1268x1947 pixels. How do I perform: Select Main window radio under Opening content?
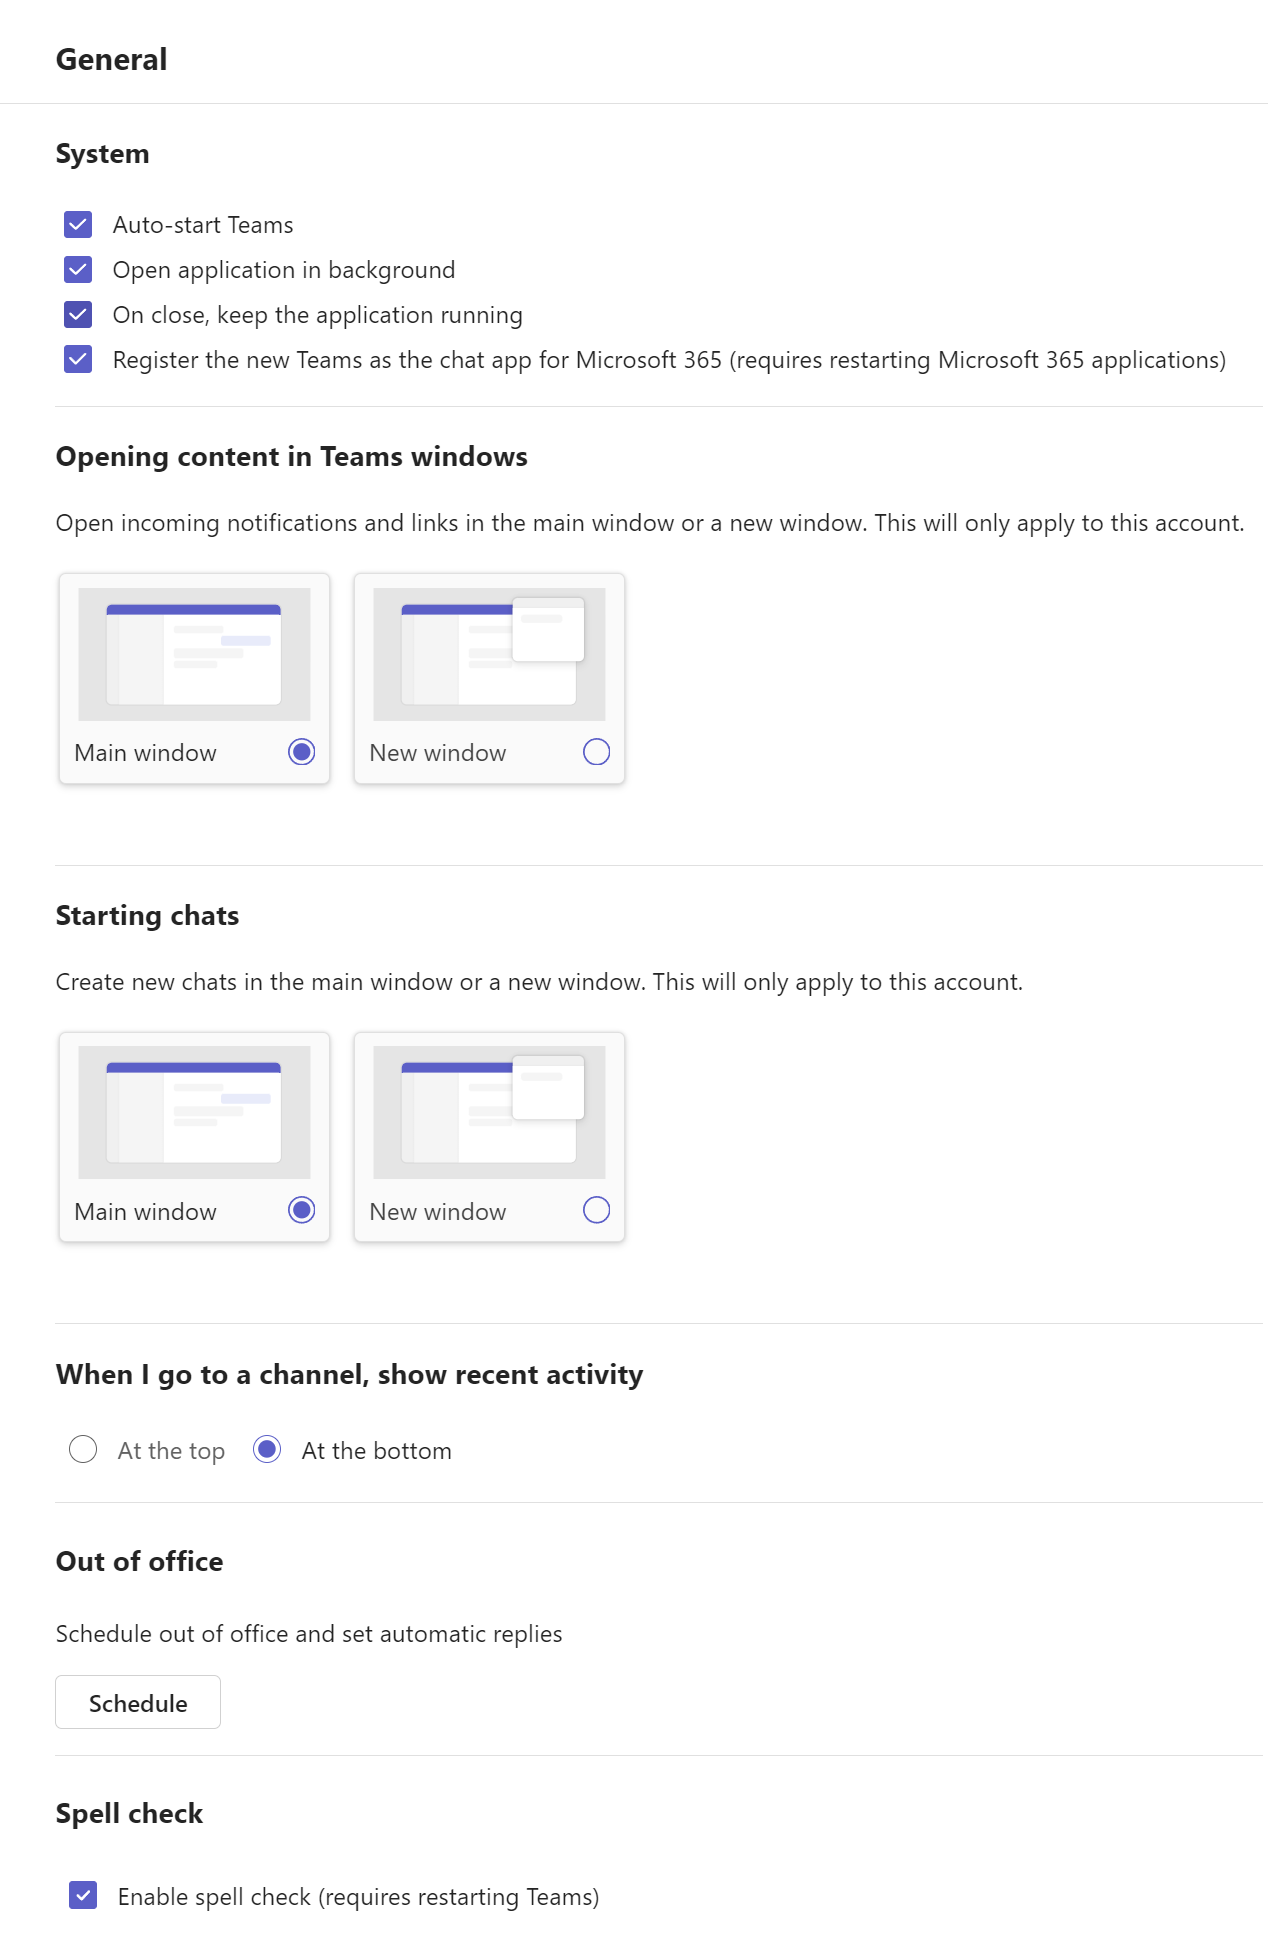point(301,752)
